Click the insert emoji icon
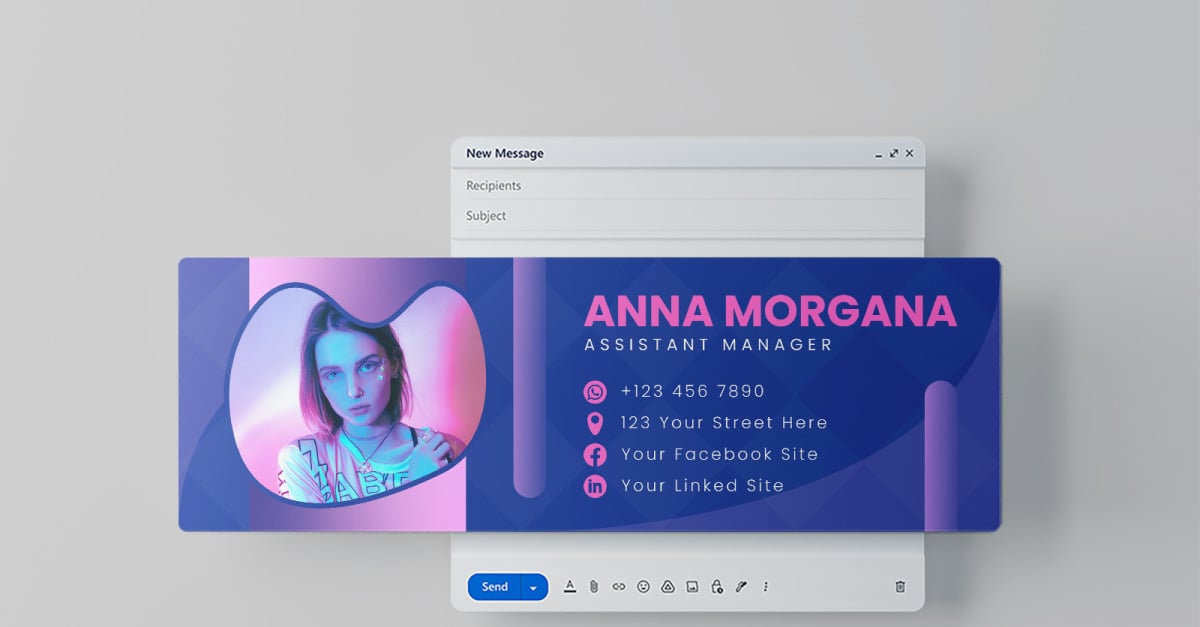Viewport: 1200px width, 627px height. (642, 587)
